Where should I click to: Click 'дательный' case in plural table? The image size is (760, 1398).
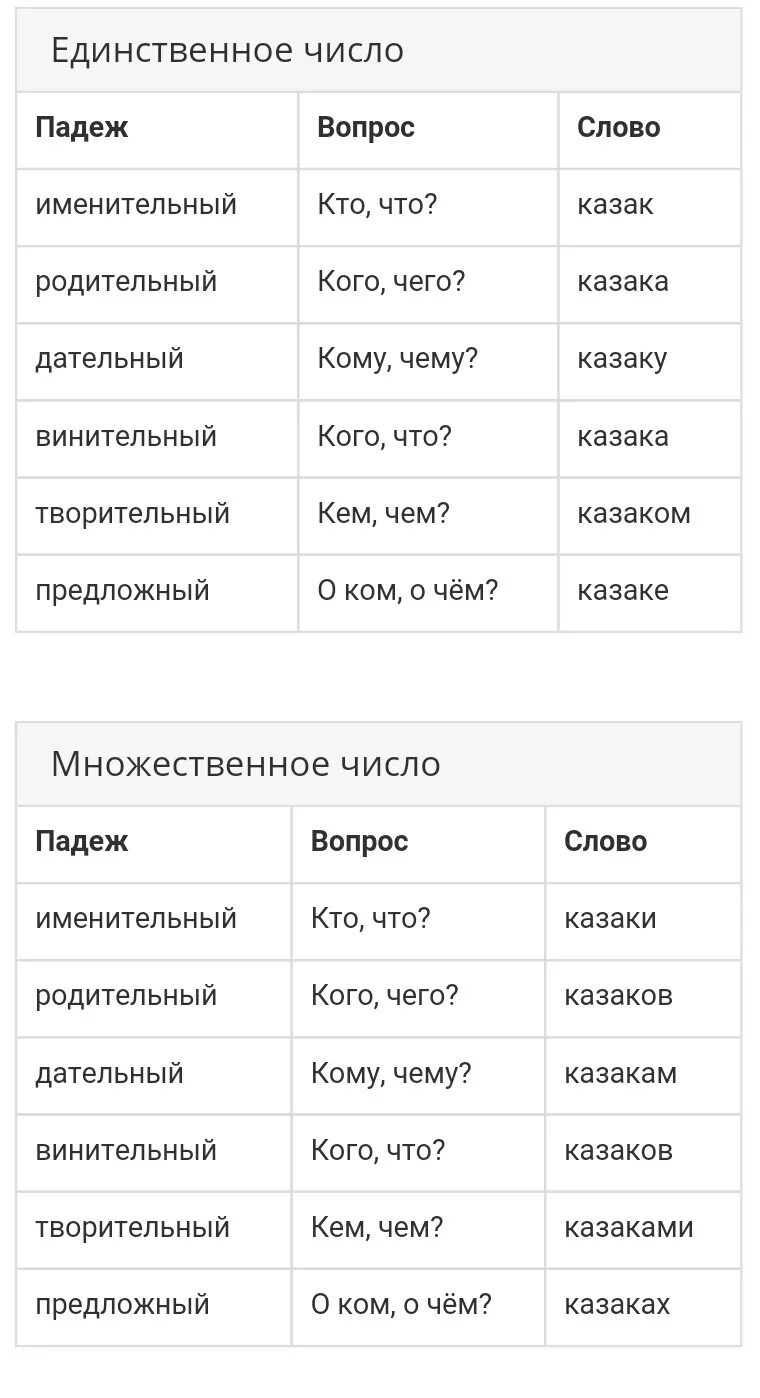110,1074
